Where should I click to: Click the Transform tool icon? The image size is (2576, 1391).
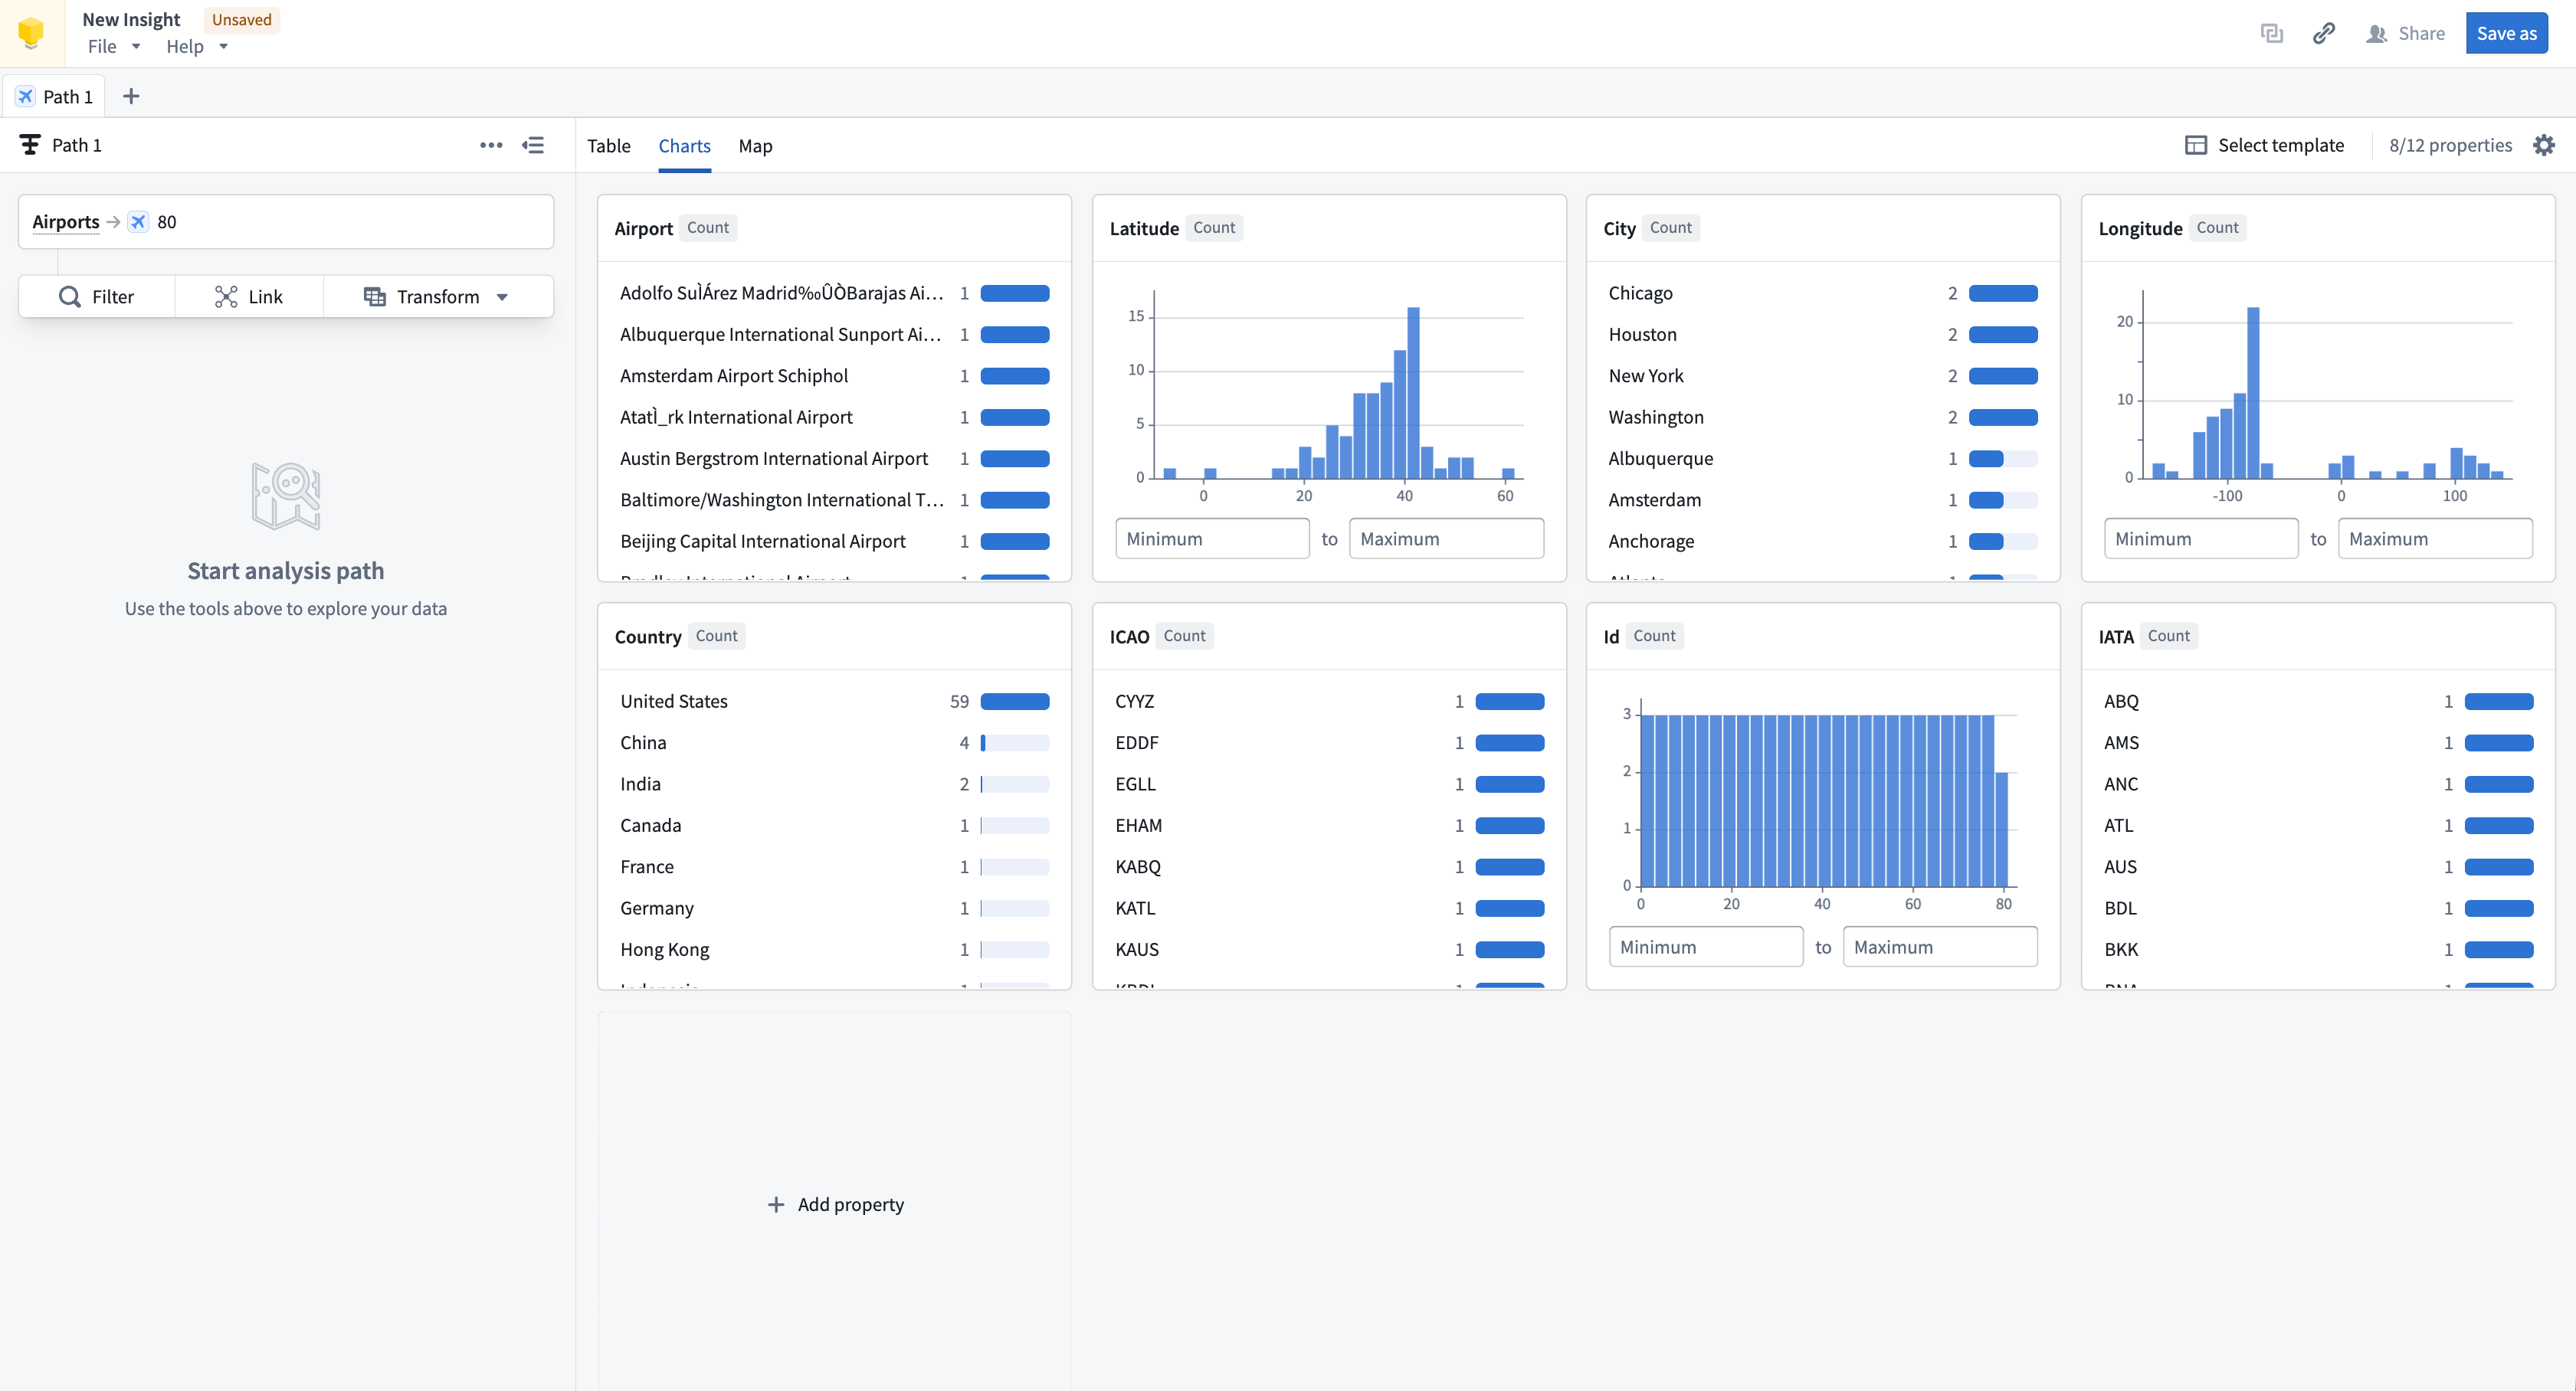375,296
